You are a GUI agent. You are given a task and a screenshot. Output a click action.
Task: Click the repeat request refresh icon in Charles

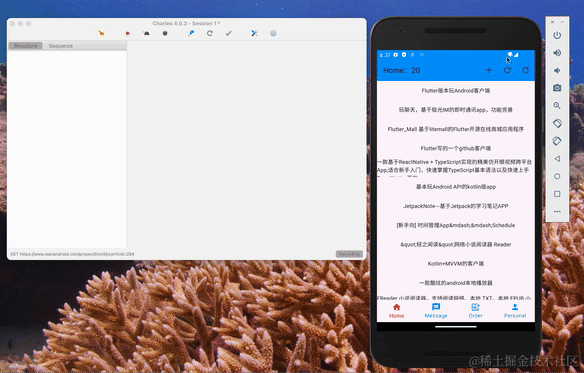210,33
